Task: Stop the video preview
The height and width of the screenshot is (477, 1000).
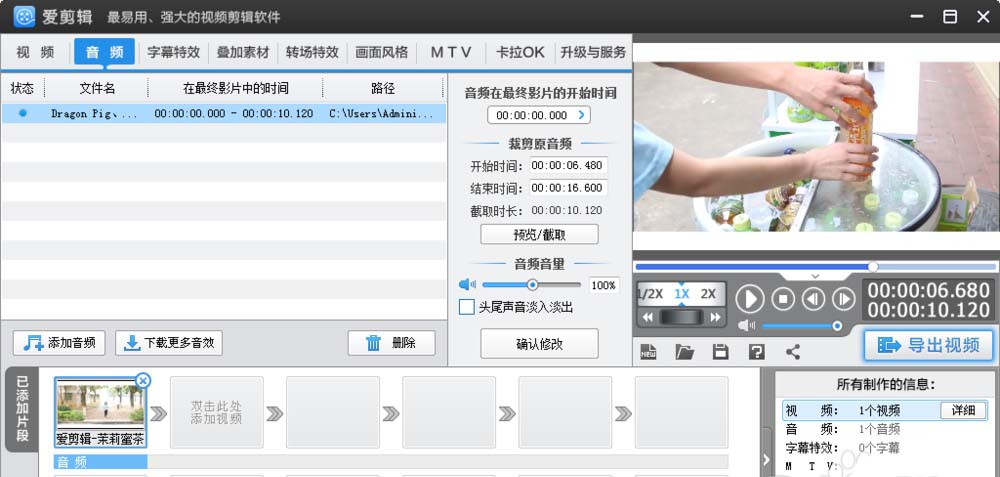Action: pyautogui.click(x=783, y=298)
